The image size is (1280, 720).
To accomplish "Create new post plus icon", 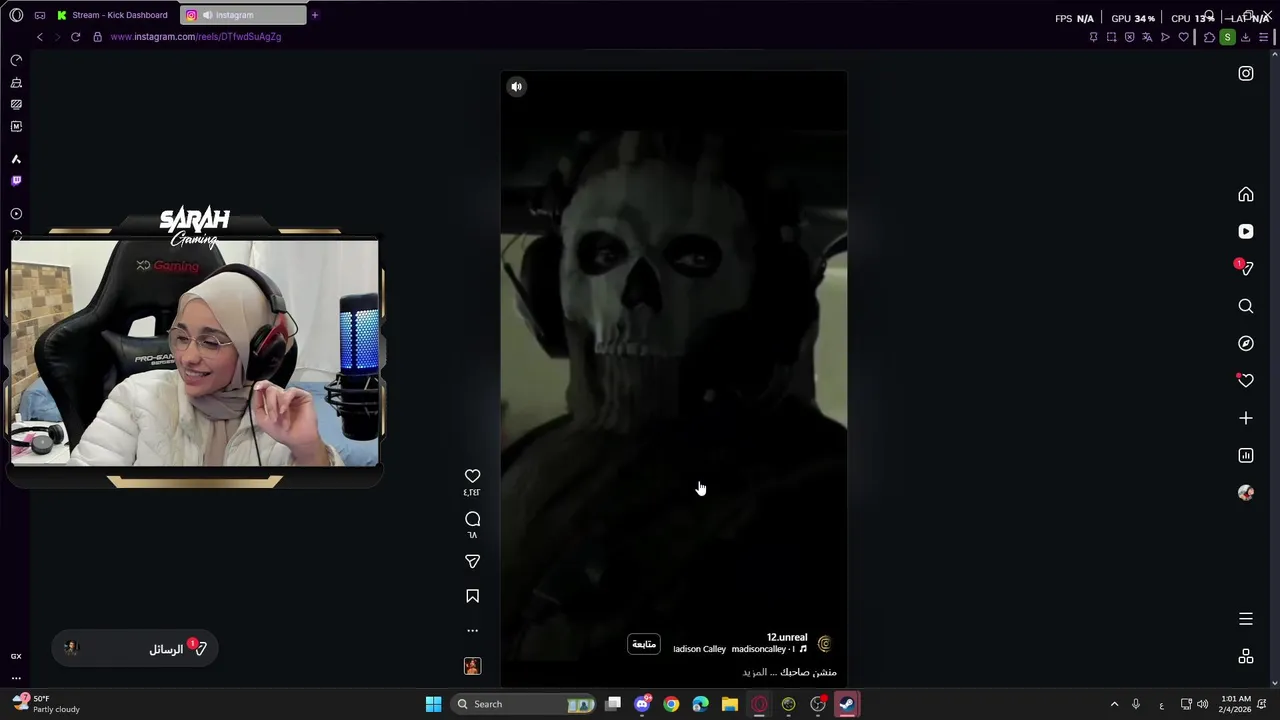I will click(1245, 418).
